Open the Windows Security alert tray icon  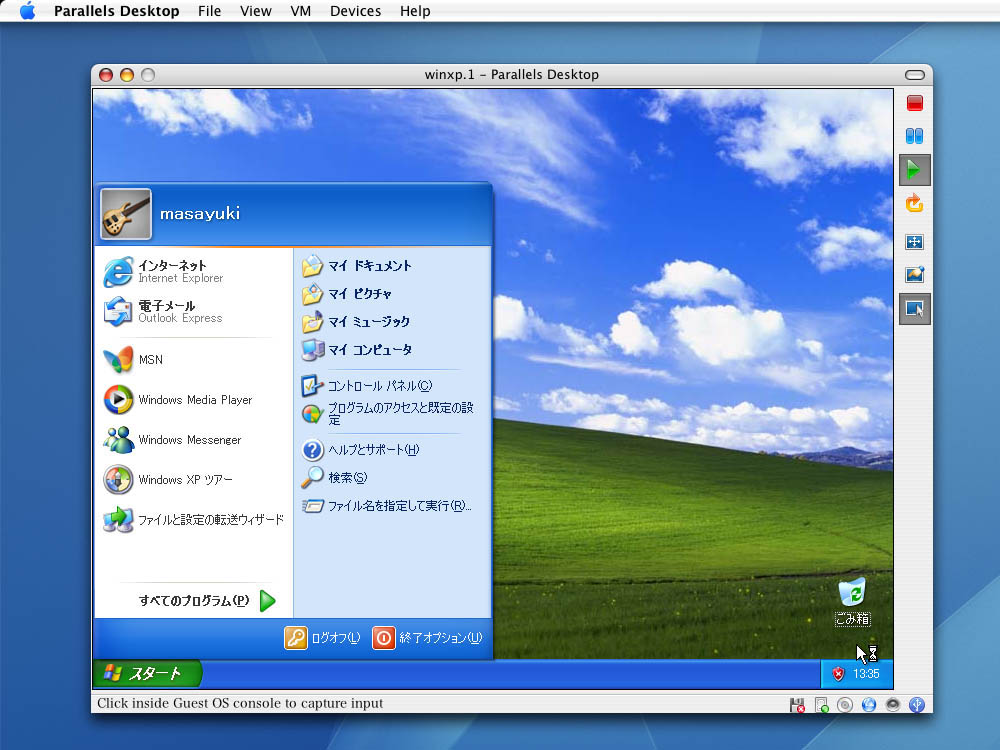837,674
